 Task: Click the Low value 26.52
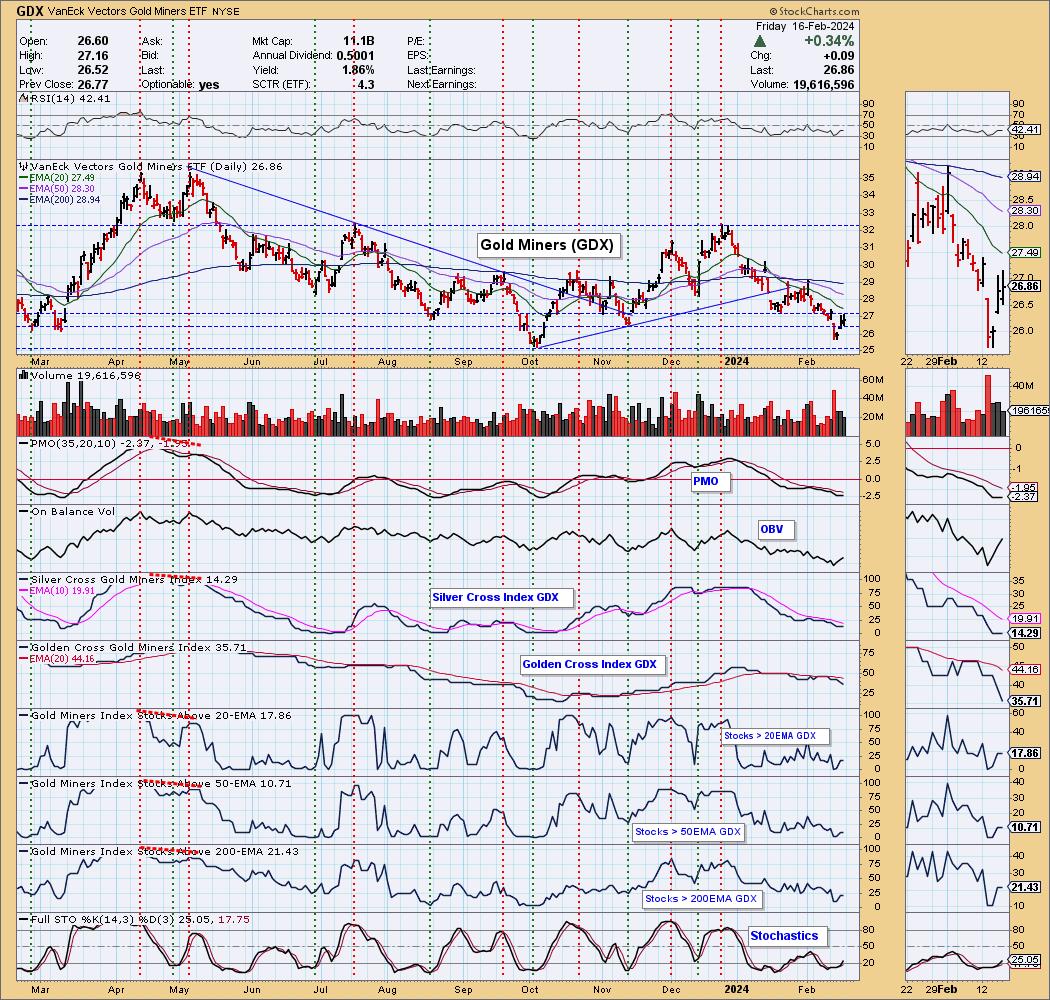pyautogui.click(x=92, y=70)
